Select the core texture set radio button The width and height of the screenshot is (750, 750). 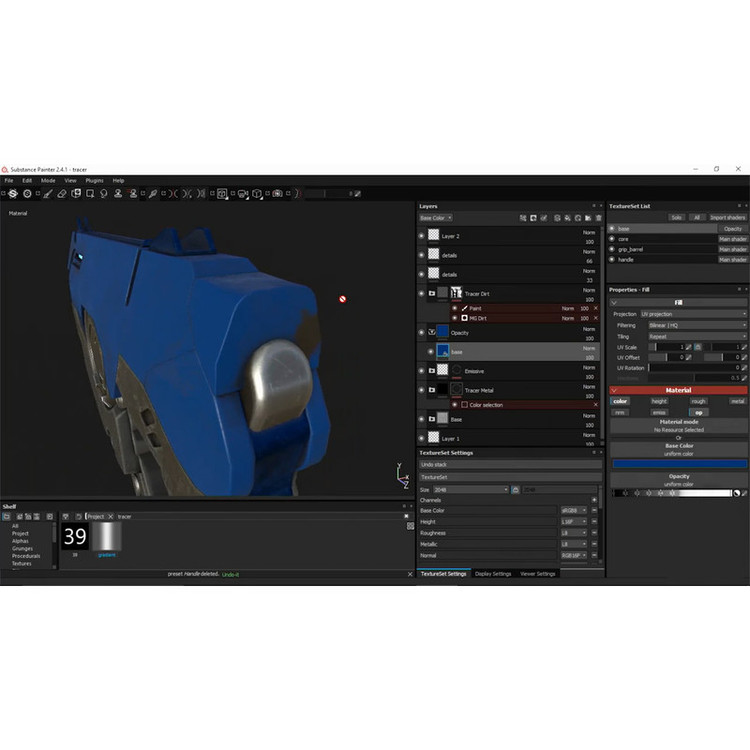click(612, 239)
